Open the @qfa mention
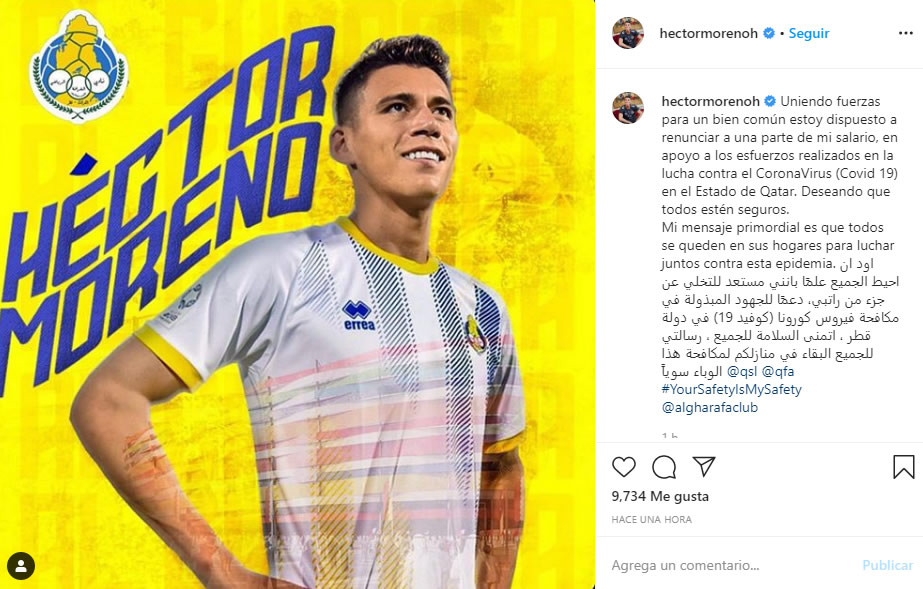The image size is (923, 589). click(778, 371)
